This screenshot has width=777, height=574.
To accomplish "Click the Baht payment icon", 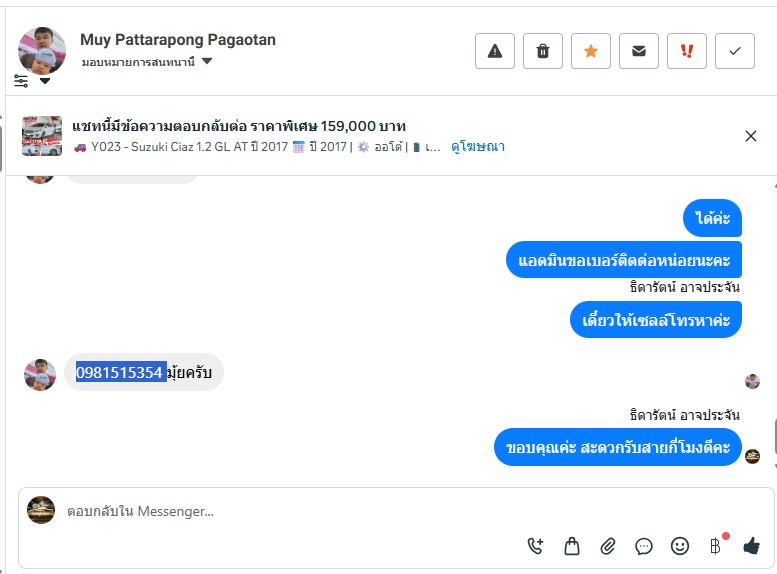I will tap(715, 546).
